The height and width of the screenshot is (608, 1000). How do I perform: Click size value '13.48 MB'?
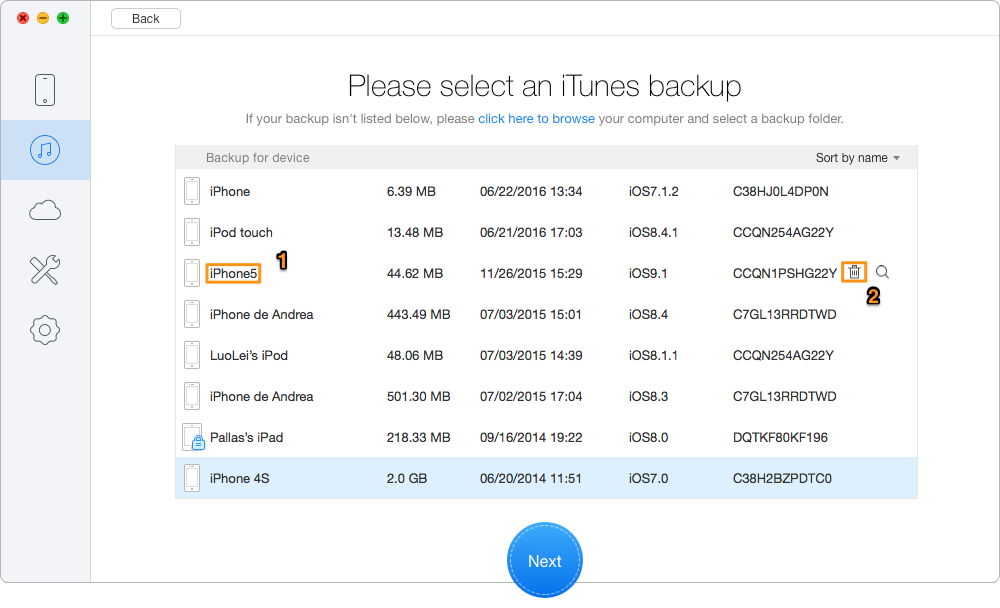pyautogui.click(x=415, y=232)
